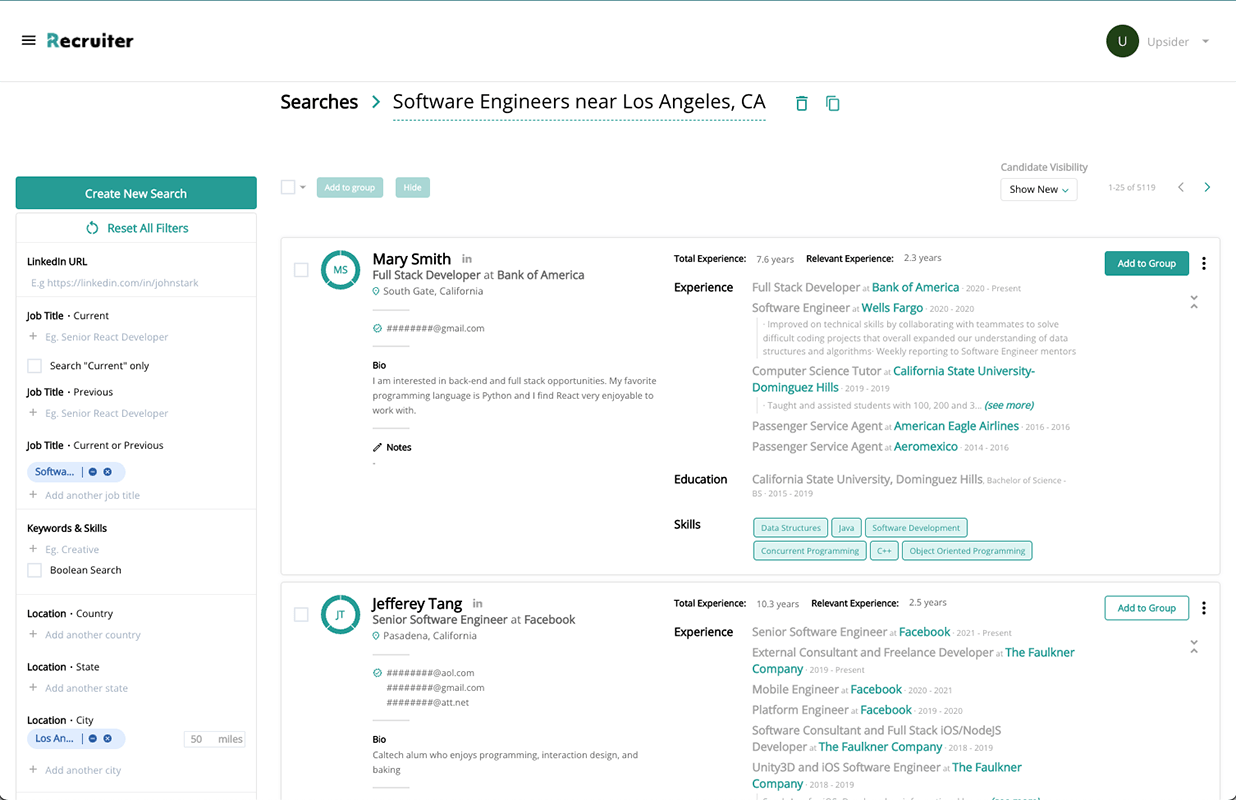Open Bank of America company link
Viewport: 1236px width, 800px height.
914,287
